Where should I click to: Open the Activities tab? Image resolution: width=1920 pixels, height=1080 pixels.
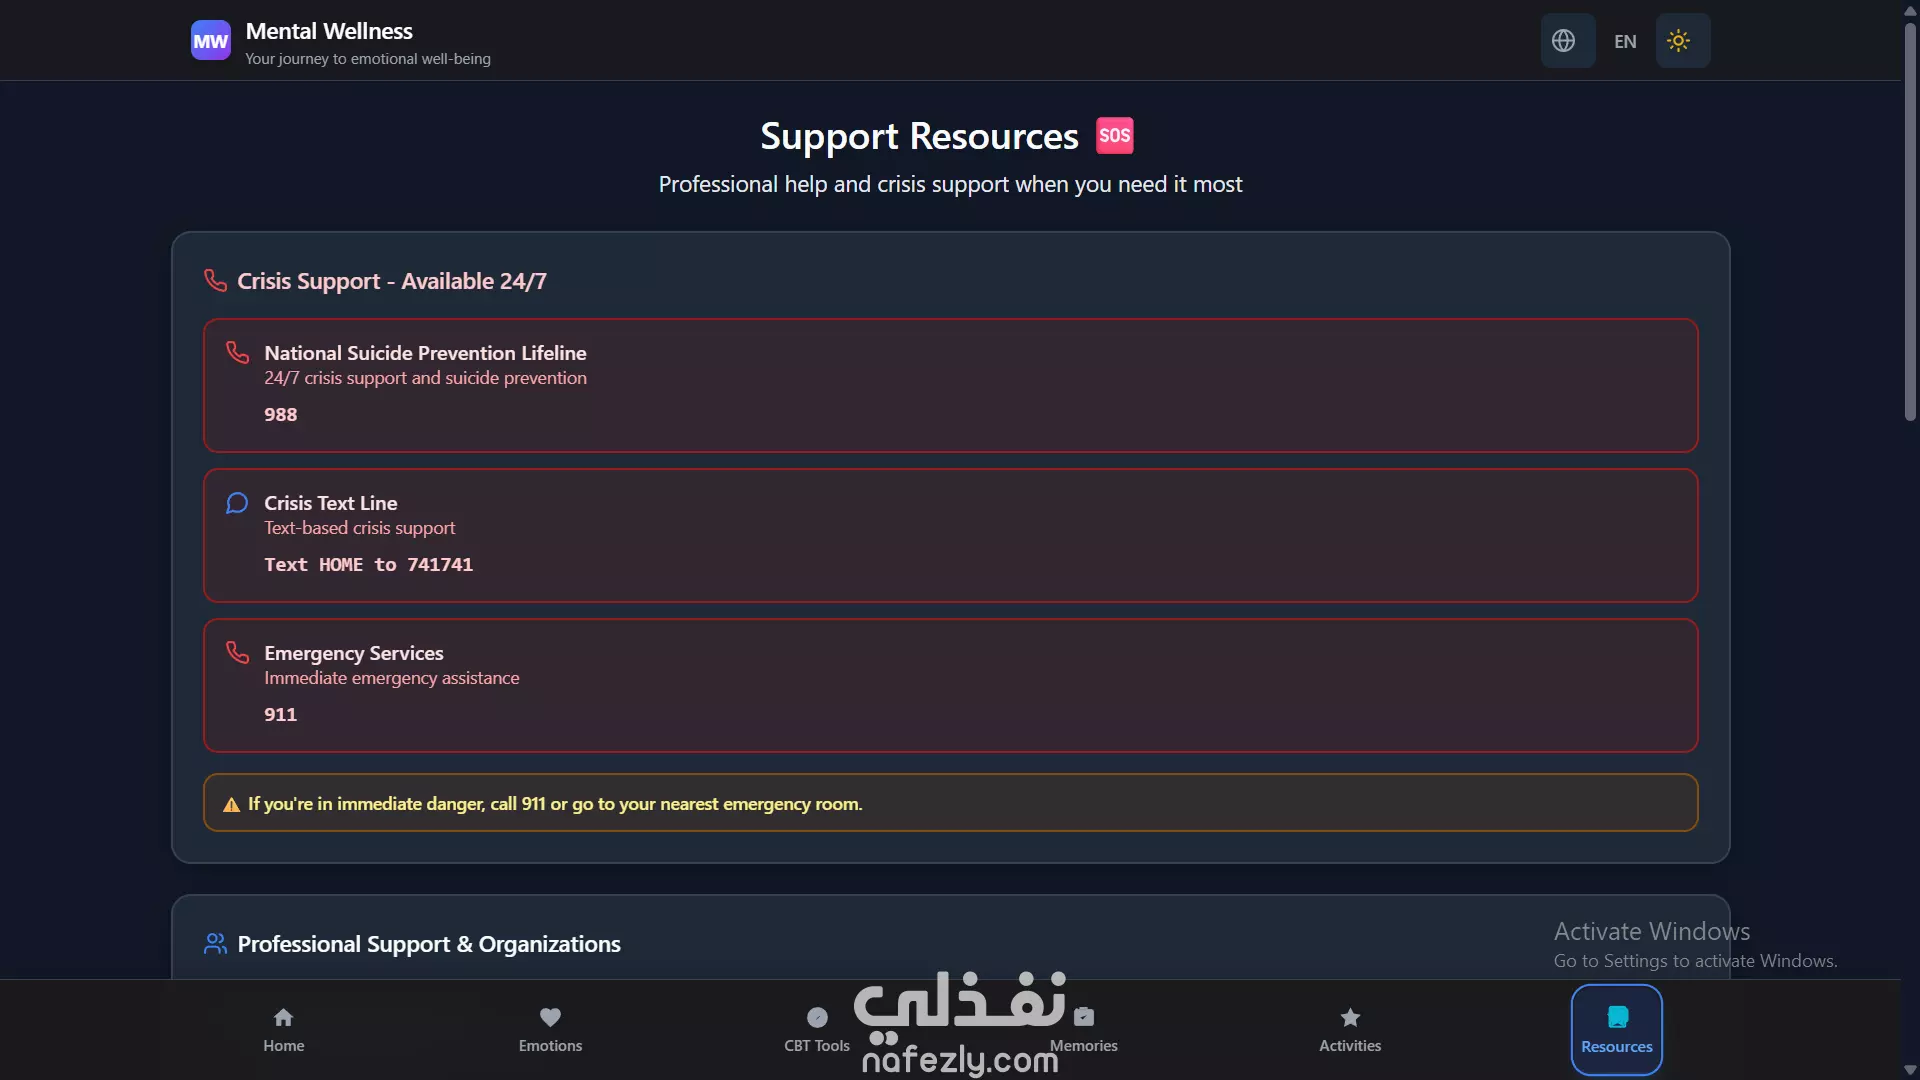[1350, 1030]
